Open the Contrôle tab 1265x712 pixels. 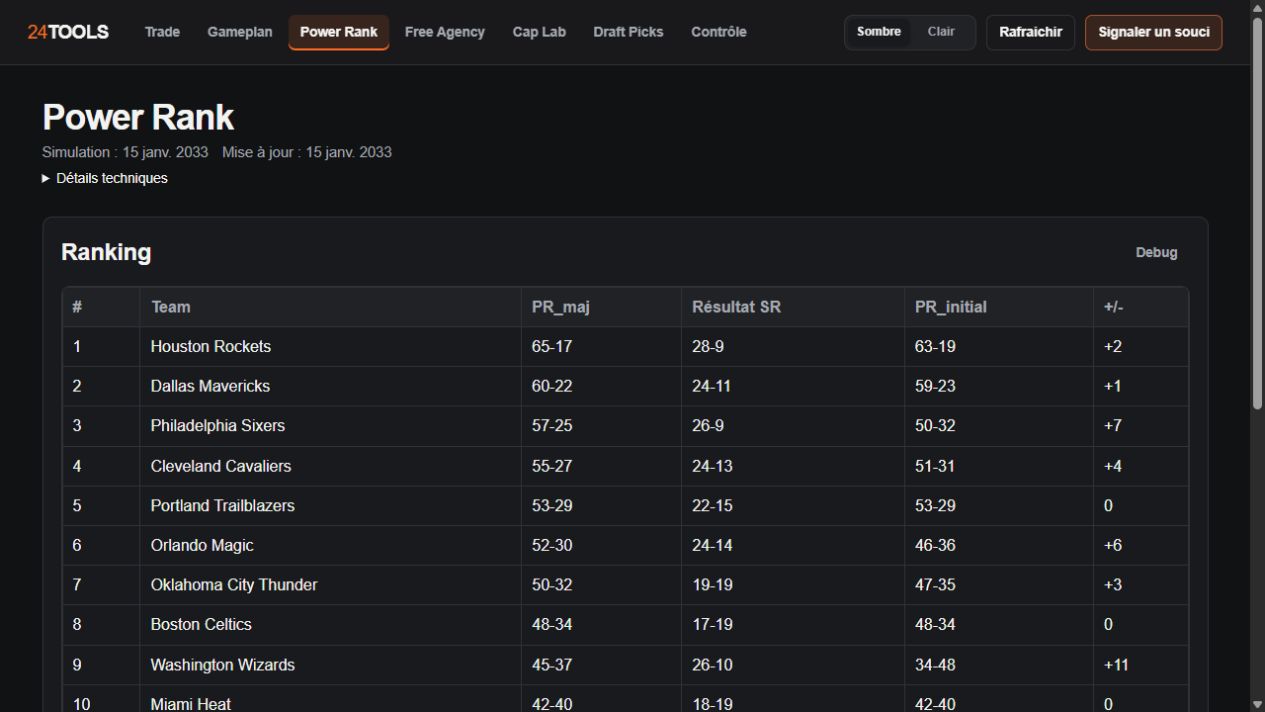[x=719, y=32]
